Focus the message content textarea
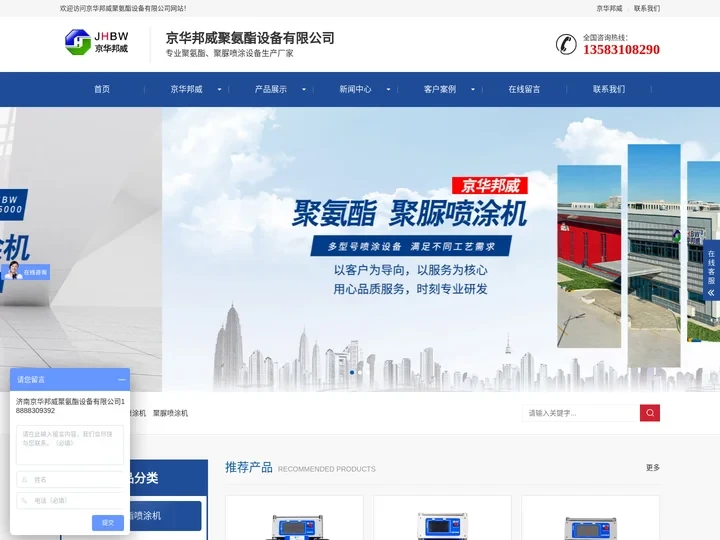 (70, 445)
